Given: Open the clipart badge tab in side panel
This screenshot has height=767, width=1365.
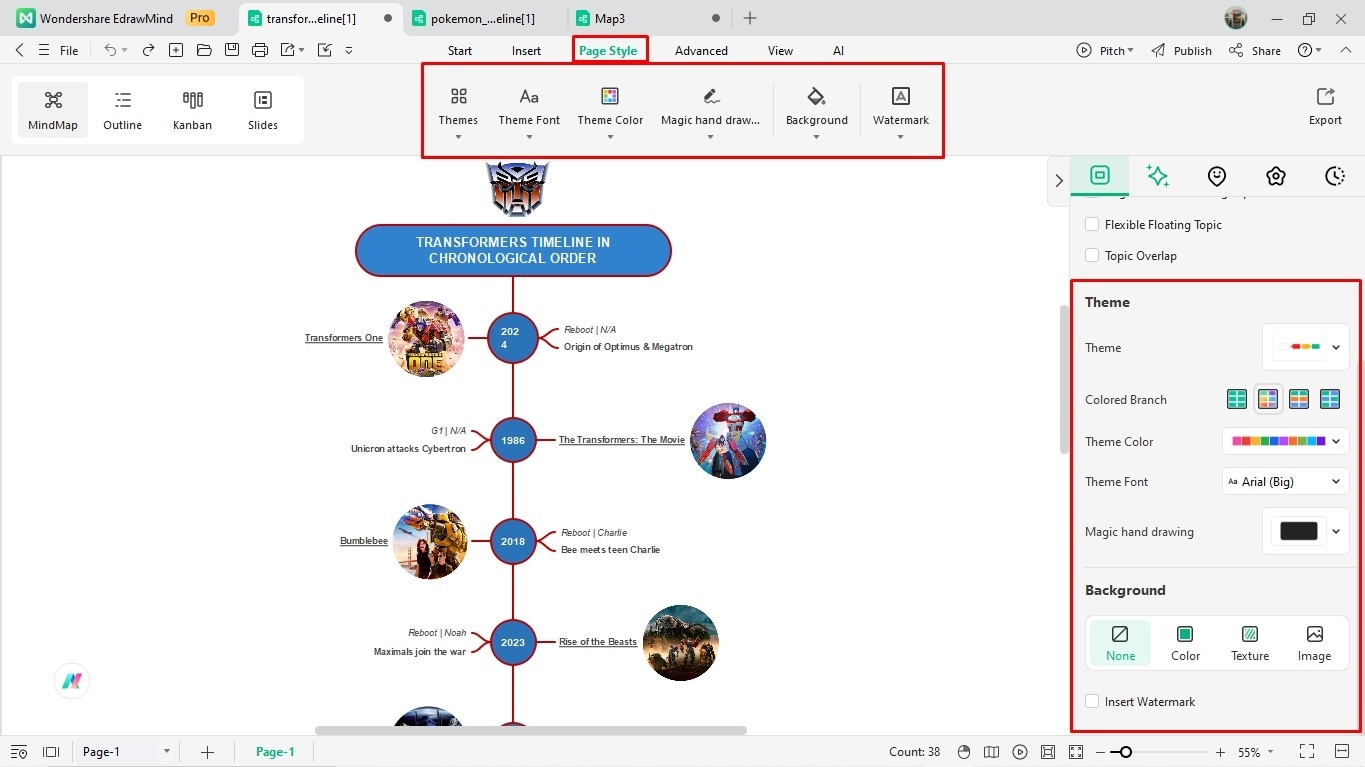Looking at the screenshot, I should [x=1276, y=176].
